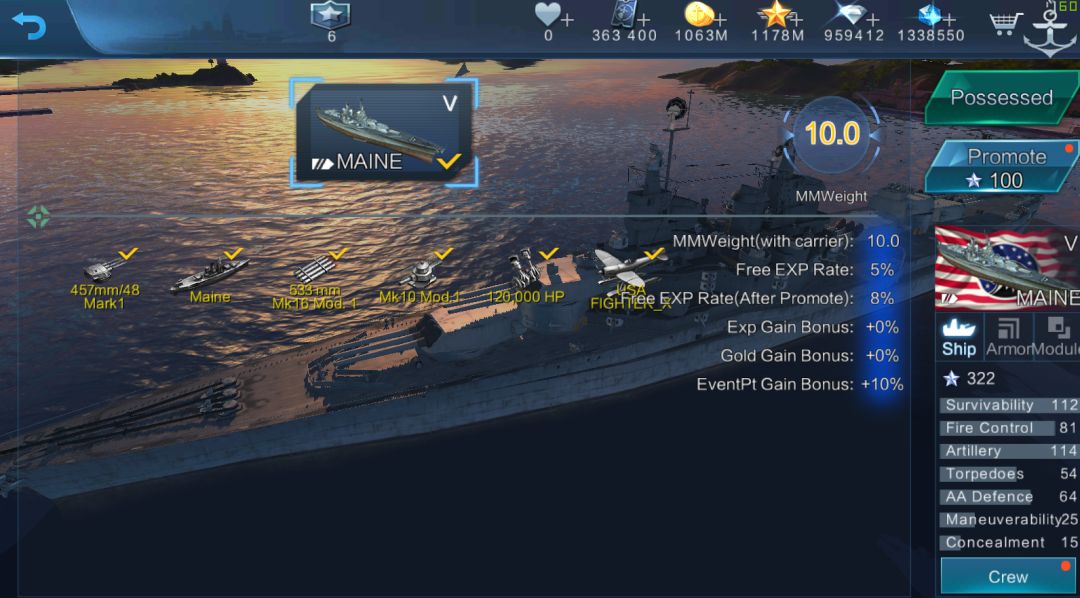Choose the Mk10 Mod.1 turret module
This screenshot has width=1080, height=598.
click(x=419, y=280)
